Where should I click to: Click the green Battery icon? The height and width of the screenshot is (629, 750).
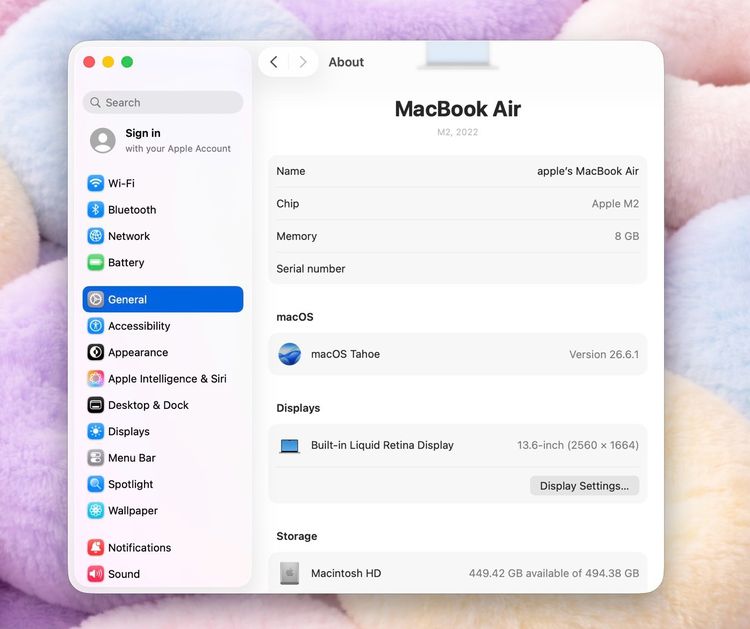[x=96, y=262]
